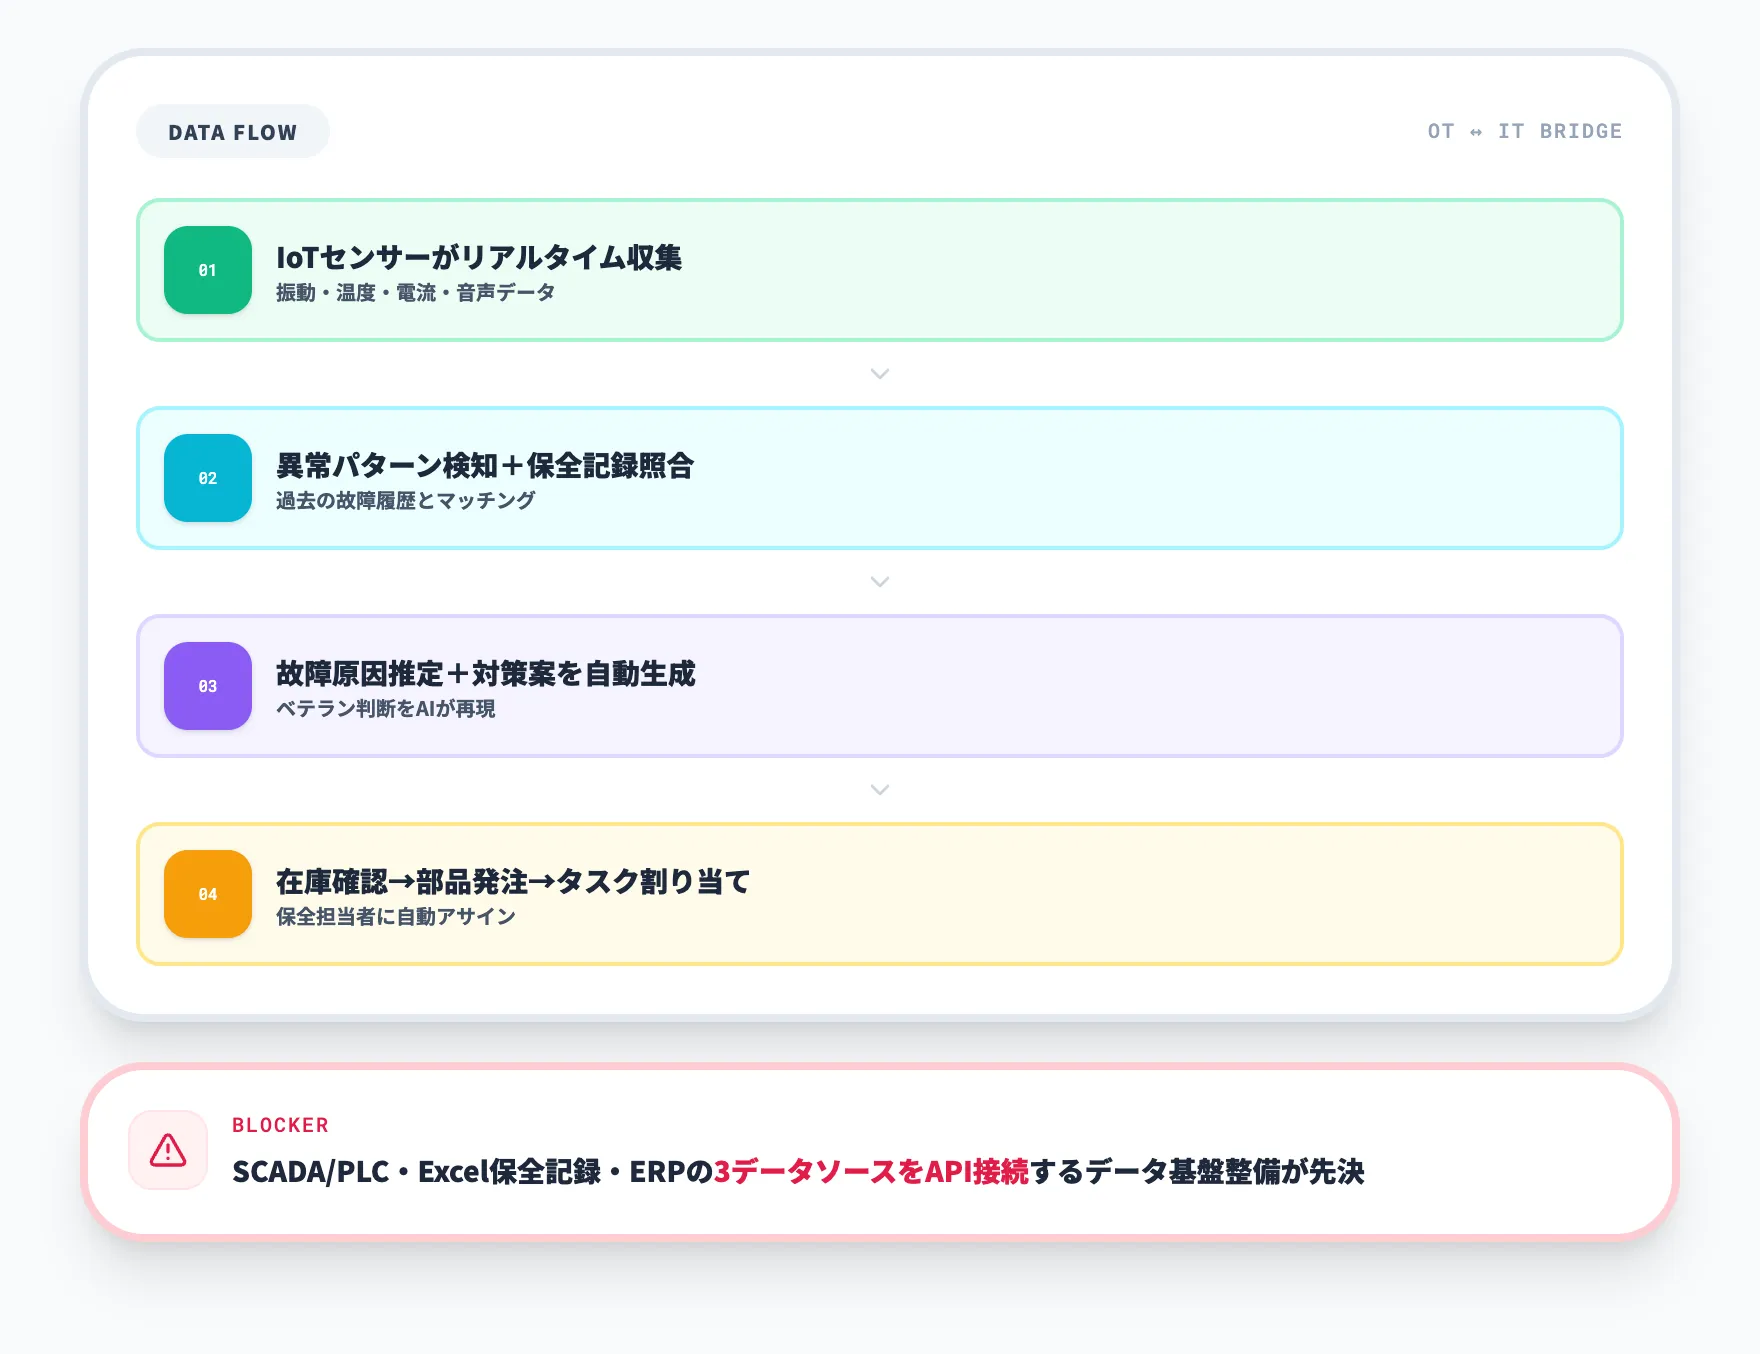Click the 02 step number badge
Screen dimensions: 1760x1354
[207, 478]
